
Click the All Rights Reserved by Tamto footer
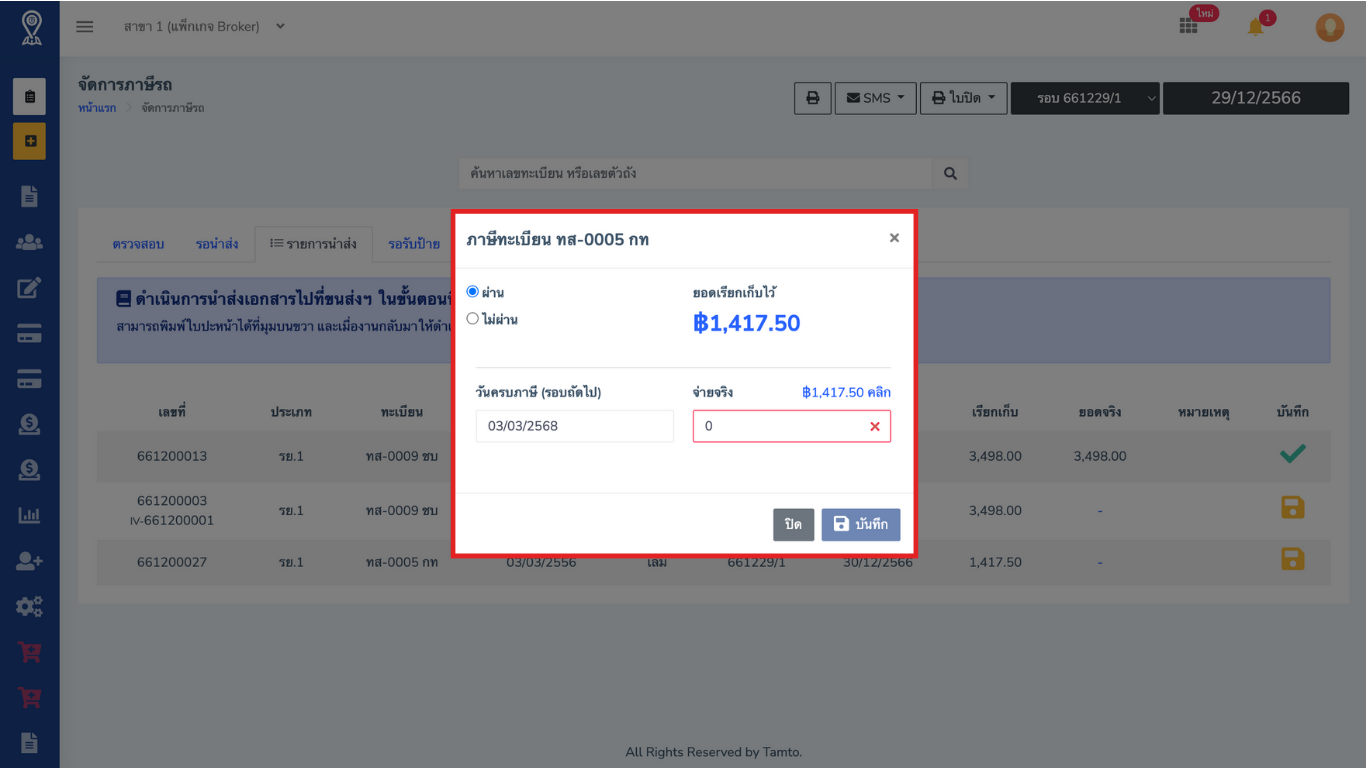pyautogui.click(x=713, y=752)
